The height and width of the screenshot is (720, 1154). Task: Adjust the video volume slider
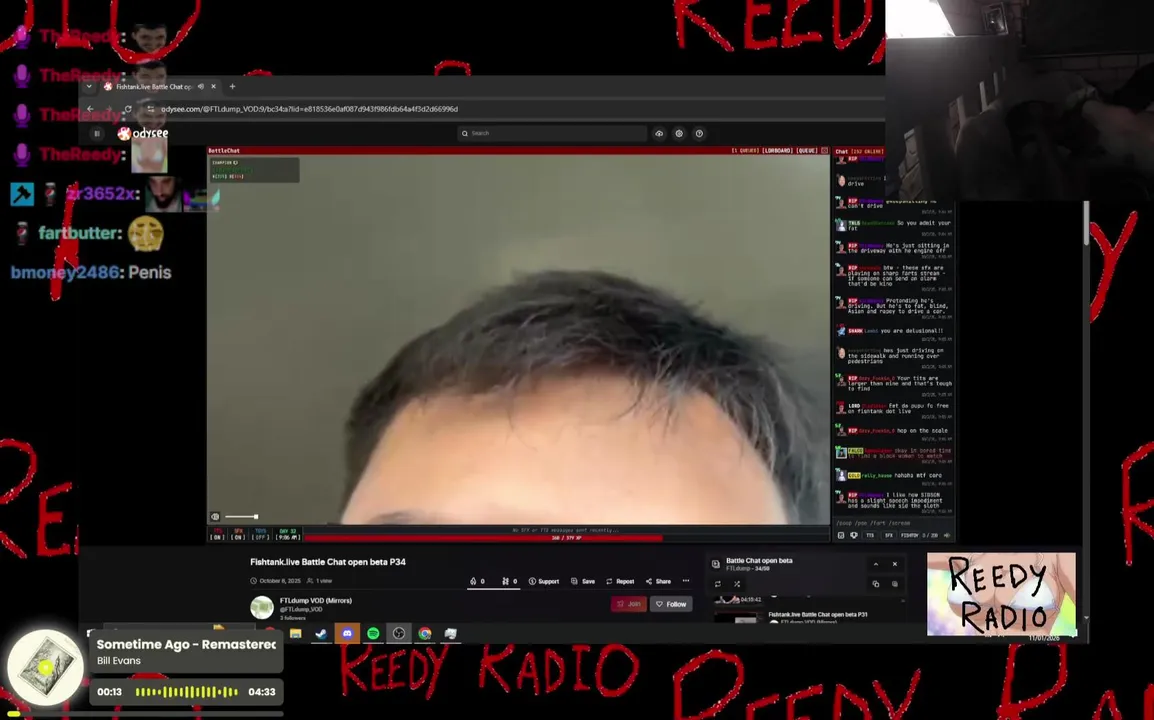pyautogui.click(x=241, y=517)
